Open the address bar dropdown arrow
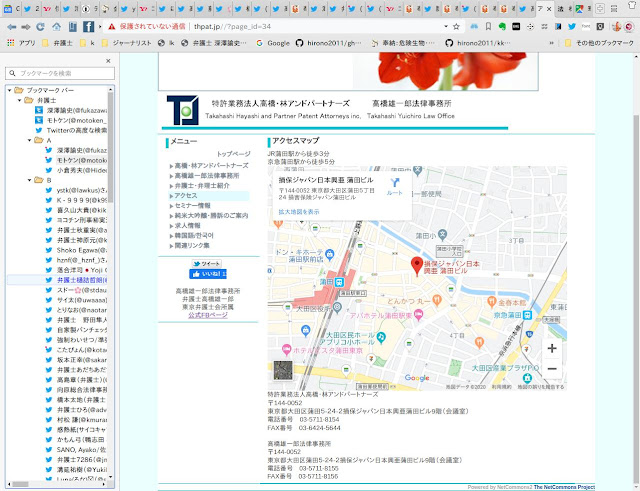 click(446, 27)
